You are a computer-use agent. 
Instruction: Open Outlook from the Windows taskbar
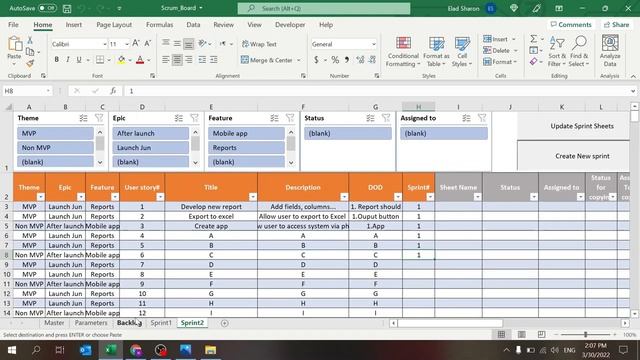[x=86, y=350]
